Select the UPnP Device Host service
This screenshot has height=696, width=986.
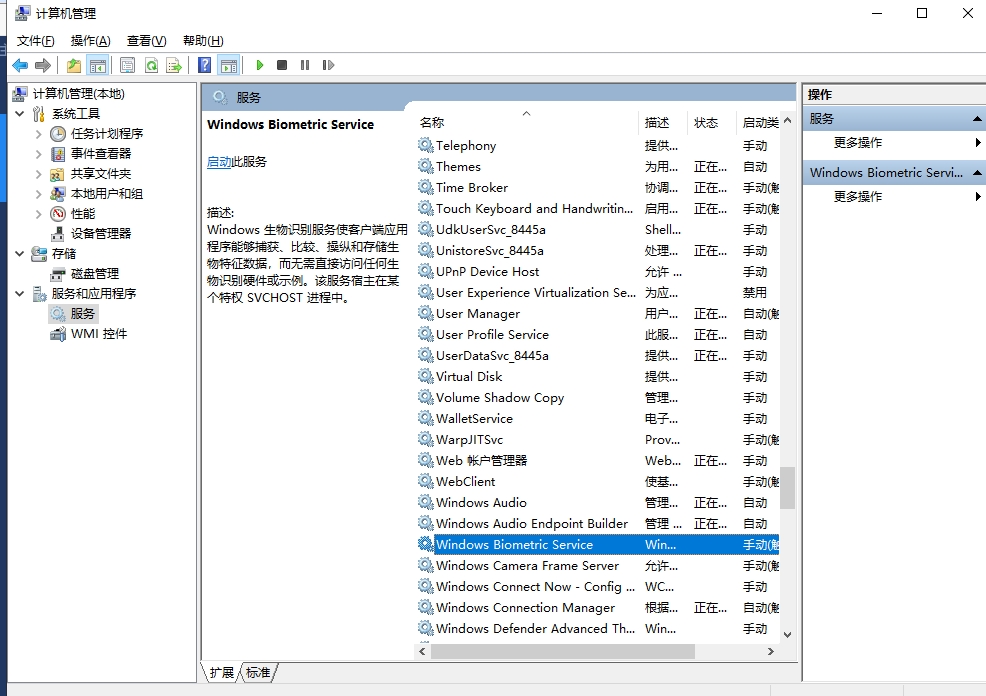(597, 272)
